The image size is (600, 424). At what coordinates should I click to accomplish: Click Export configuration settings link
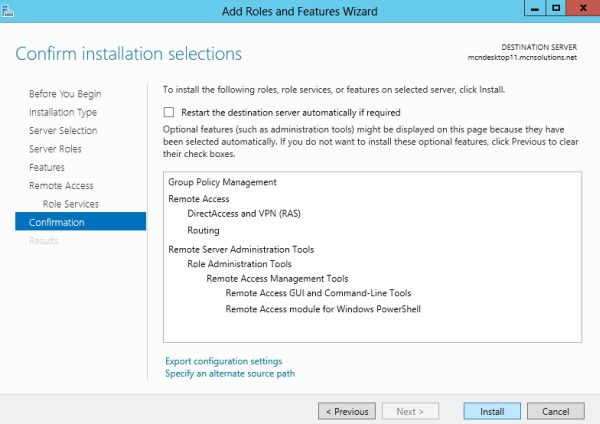click(x=223, y=361)
